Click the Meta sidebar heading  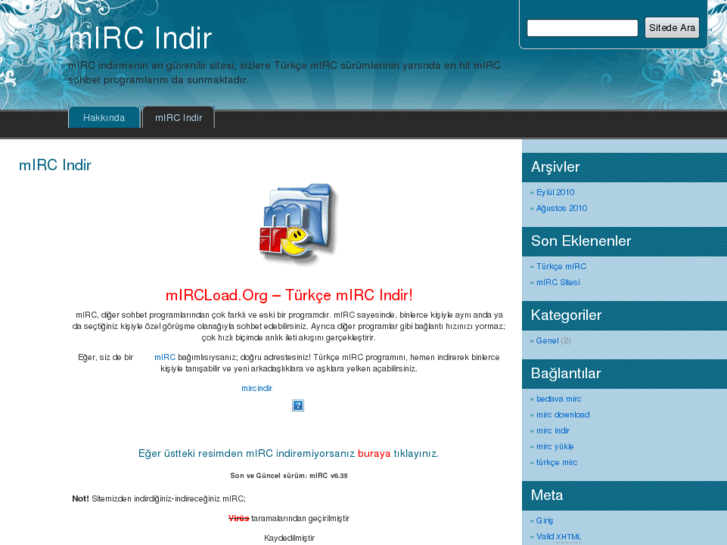pyautogui.click(x=547, y=495)
